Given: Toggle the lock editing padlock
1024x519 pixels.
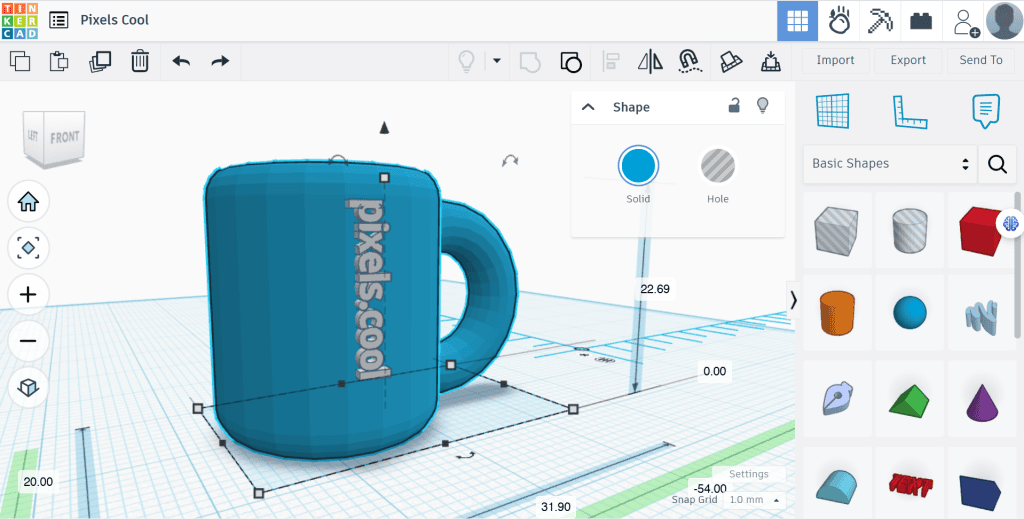Looking at the screenshot, I should (734, 105).
